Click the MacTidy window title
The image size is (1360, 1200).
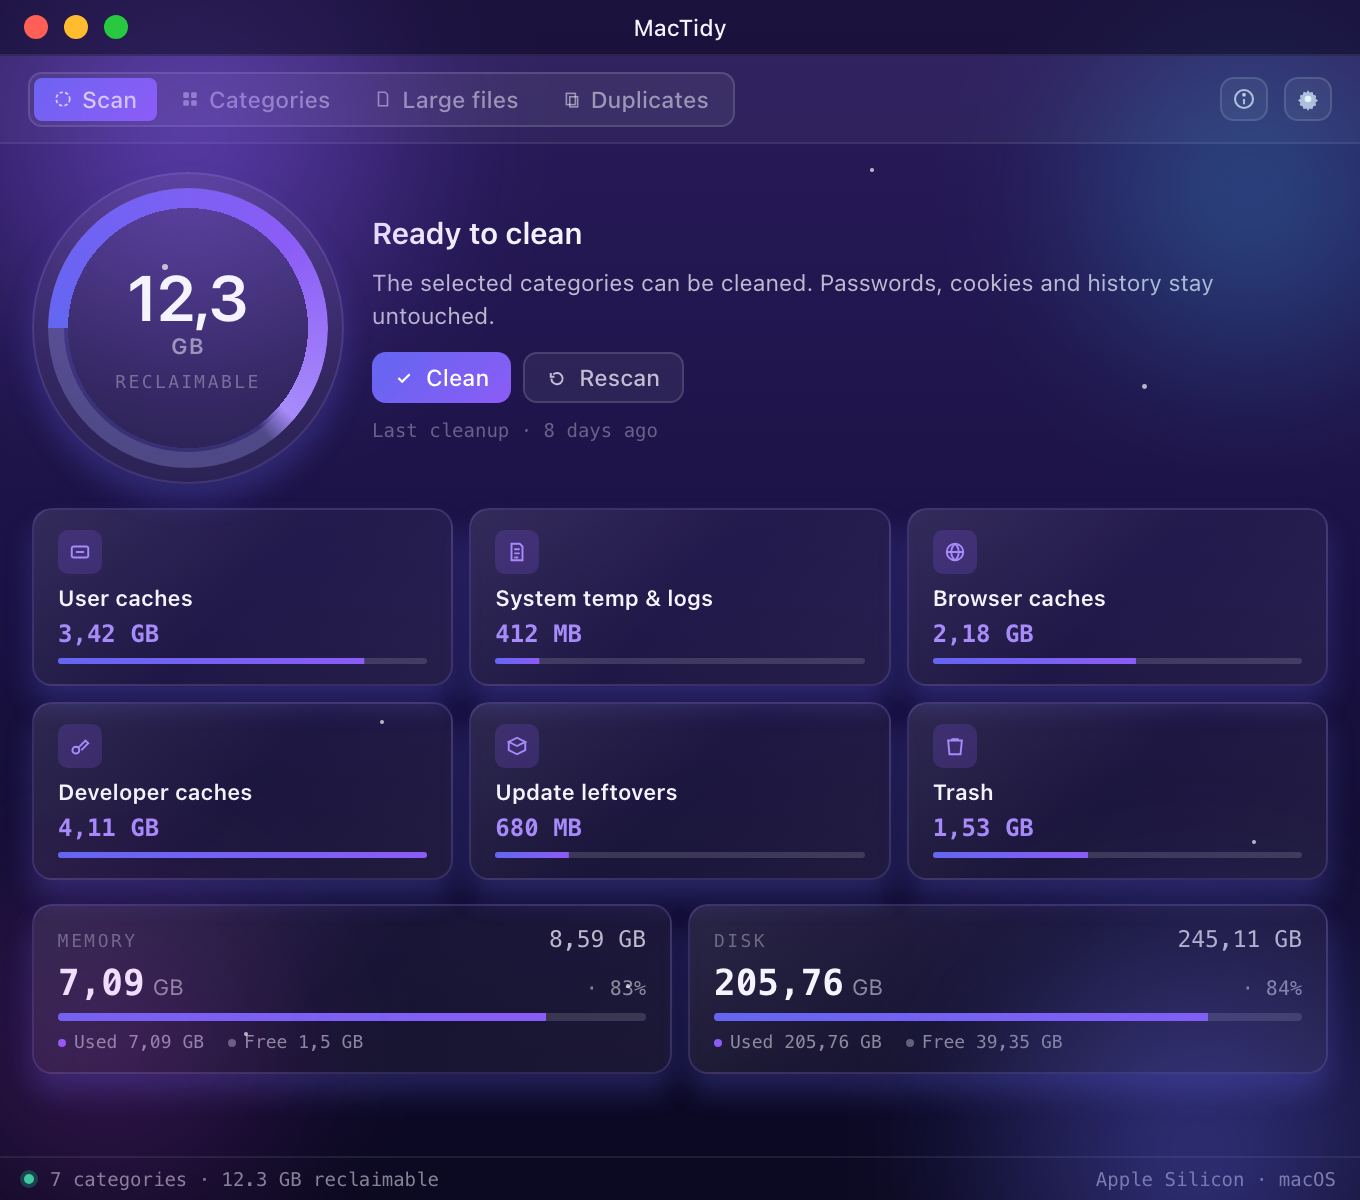(x=680, y=28)
